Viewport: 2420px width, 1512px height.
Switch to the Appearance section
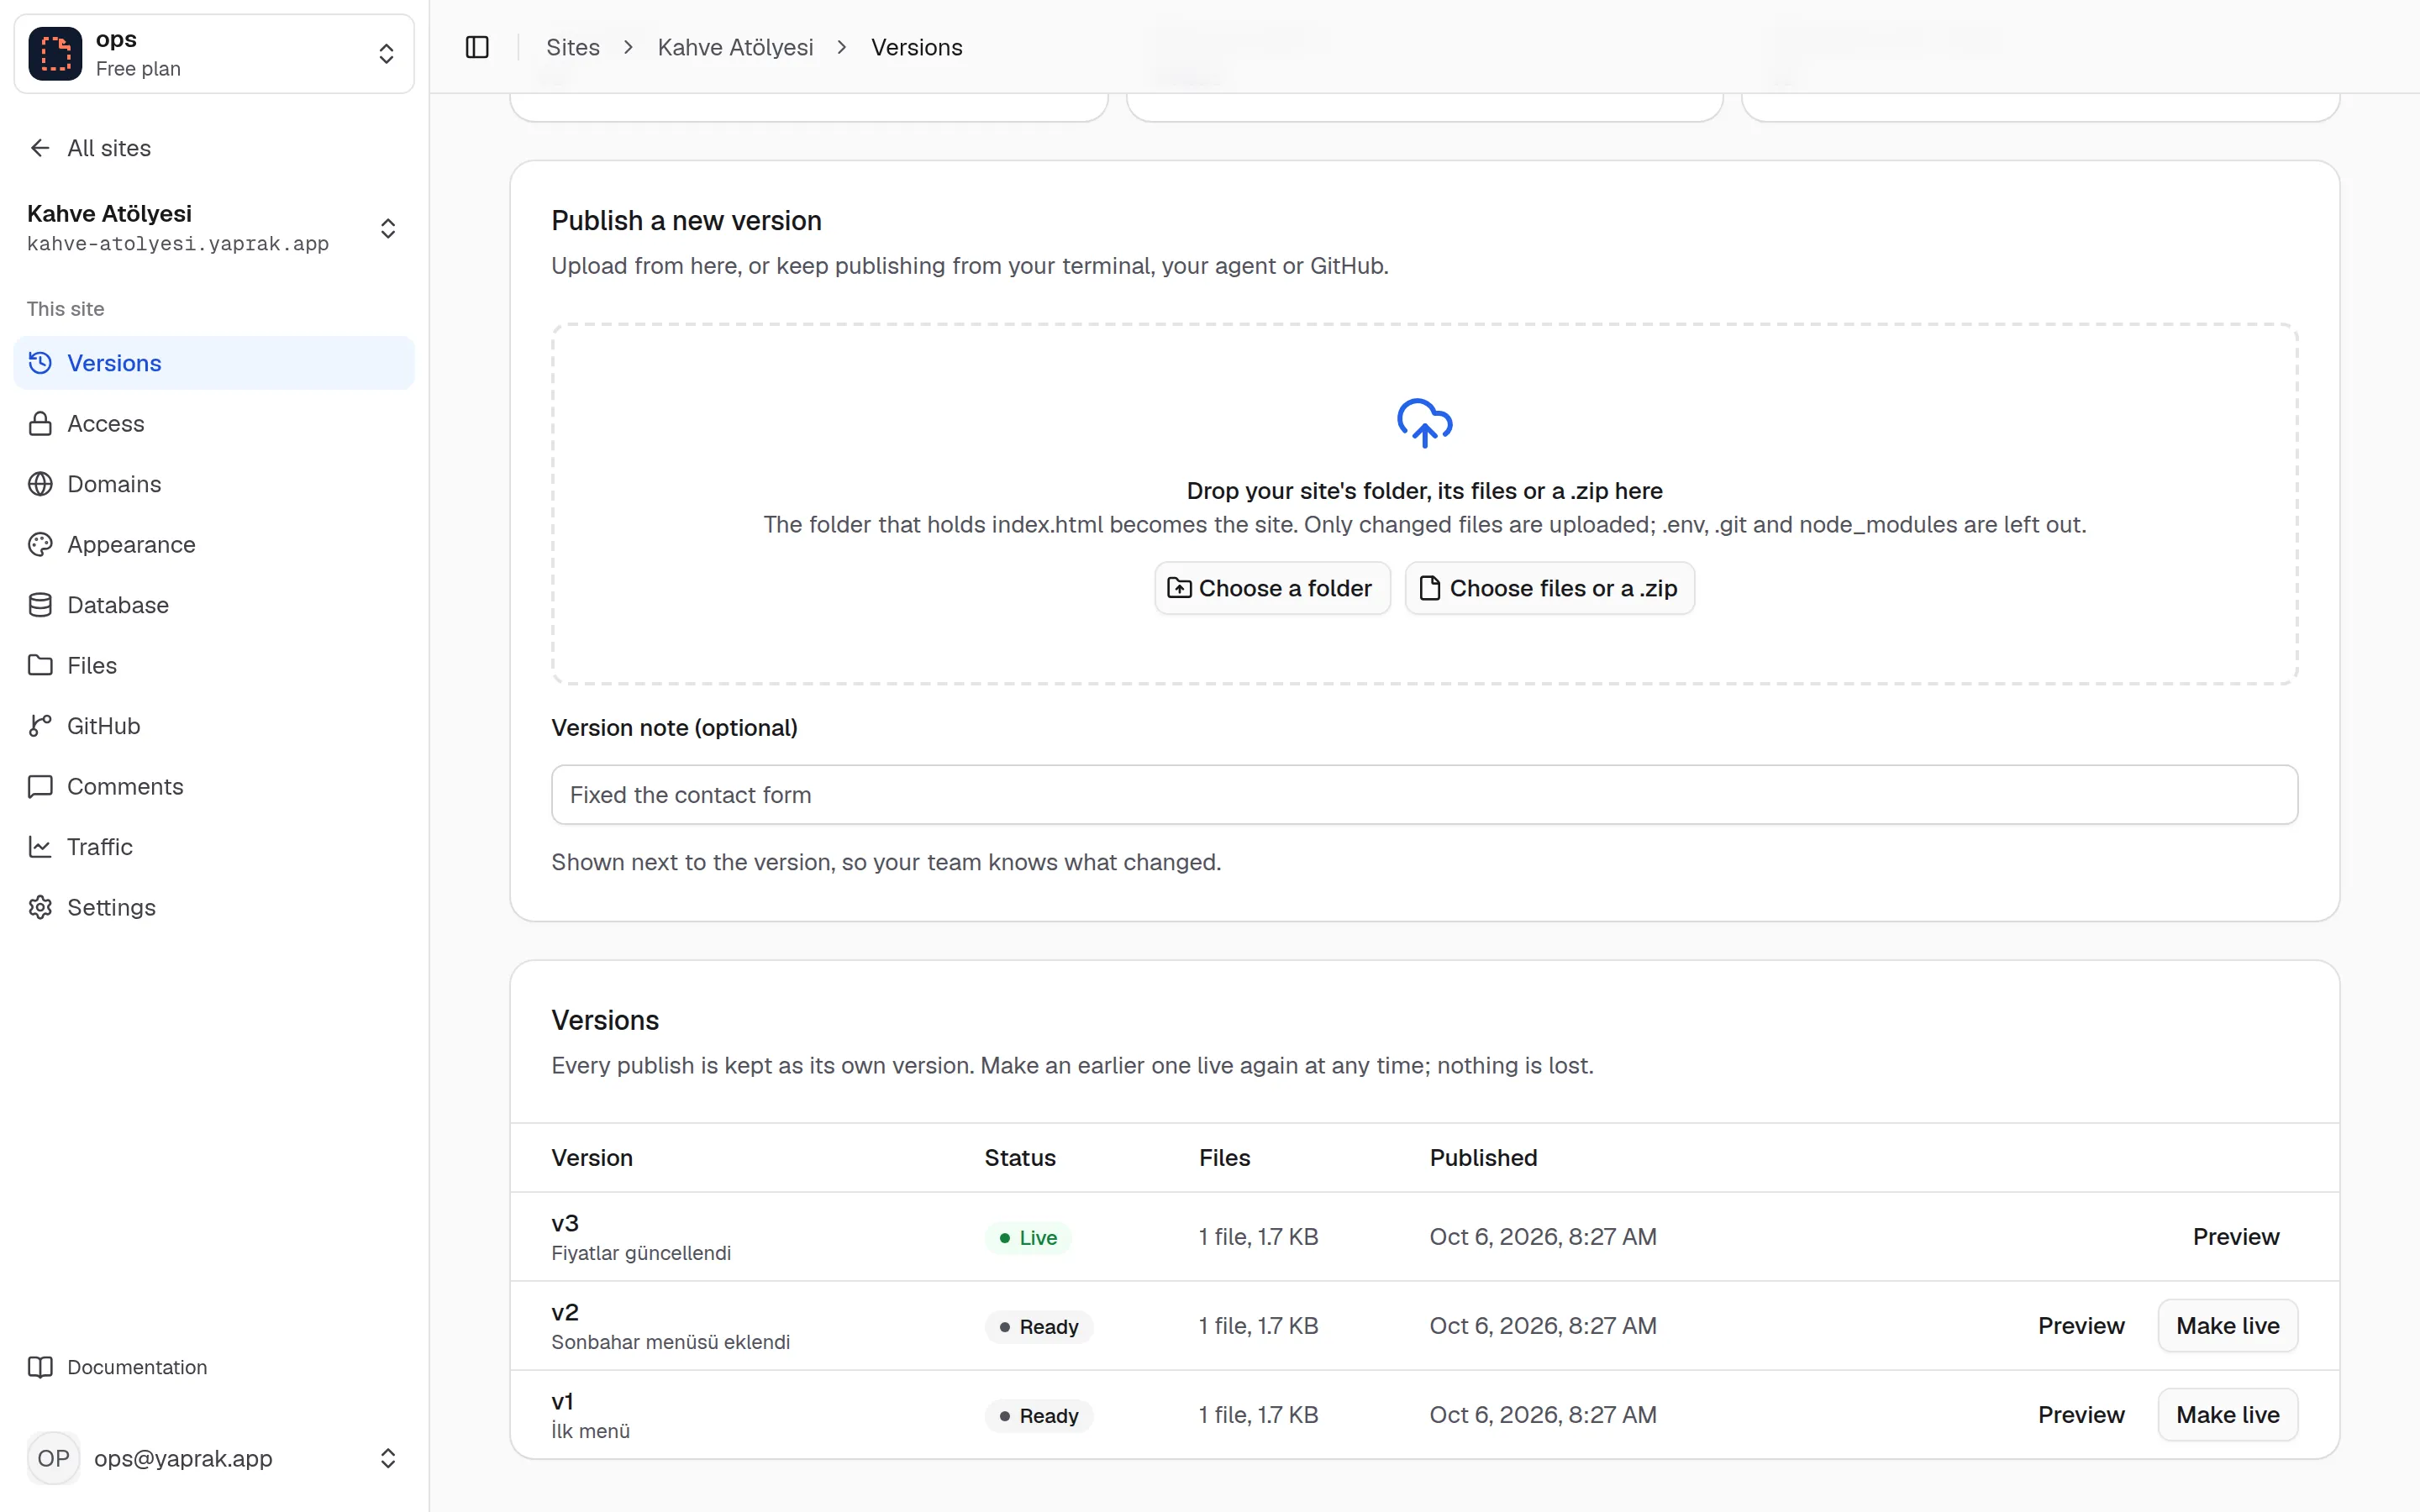click(x=214, y=544)
